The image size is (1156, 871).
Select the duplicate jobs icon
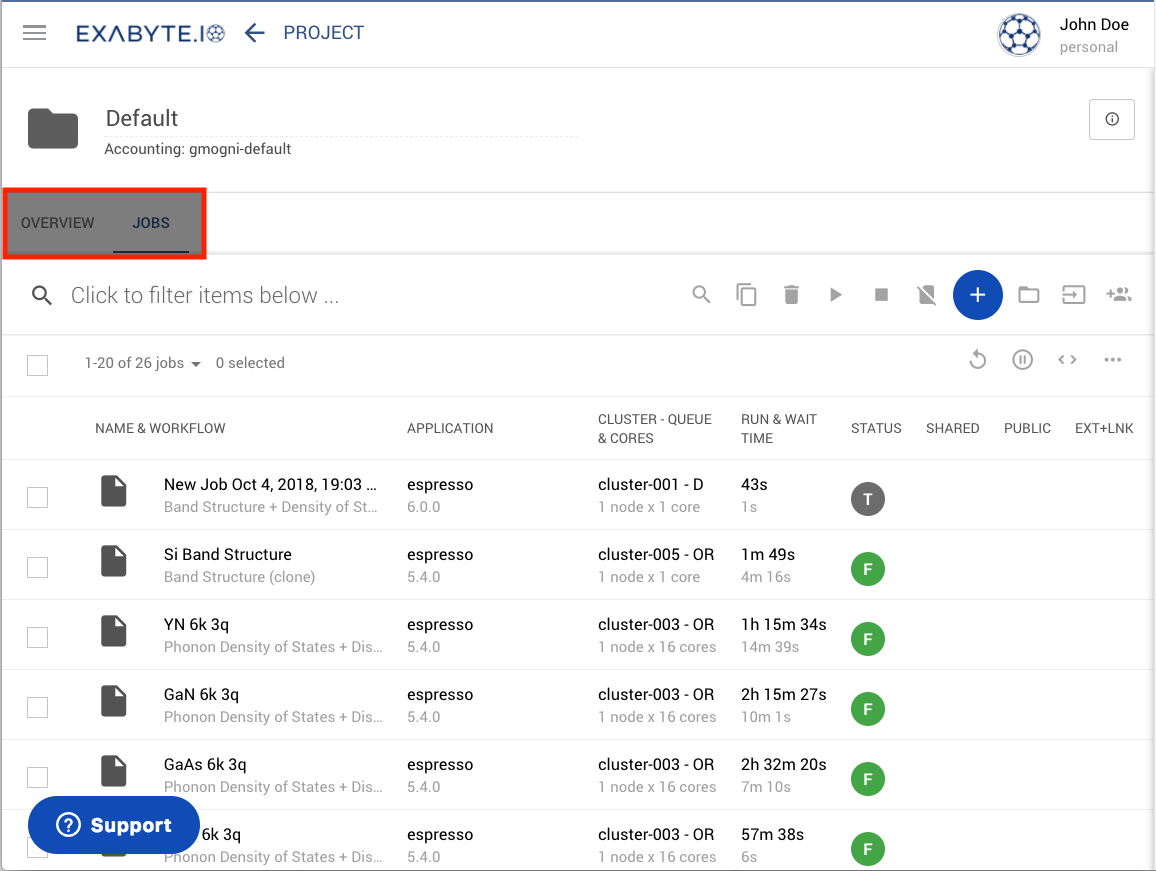pyautogui.click(x=746, y=295)
